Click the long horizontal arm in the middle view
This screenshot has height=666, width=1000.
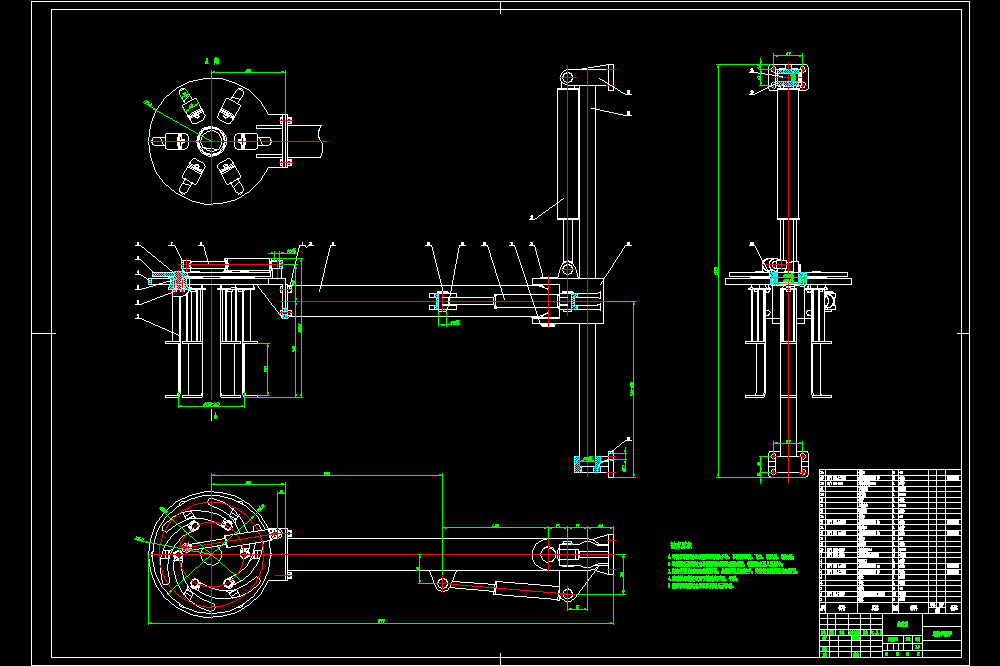(364, 301)
